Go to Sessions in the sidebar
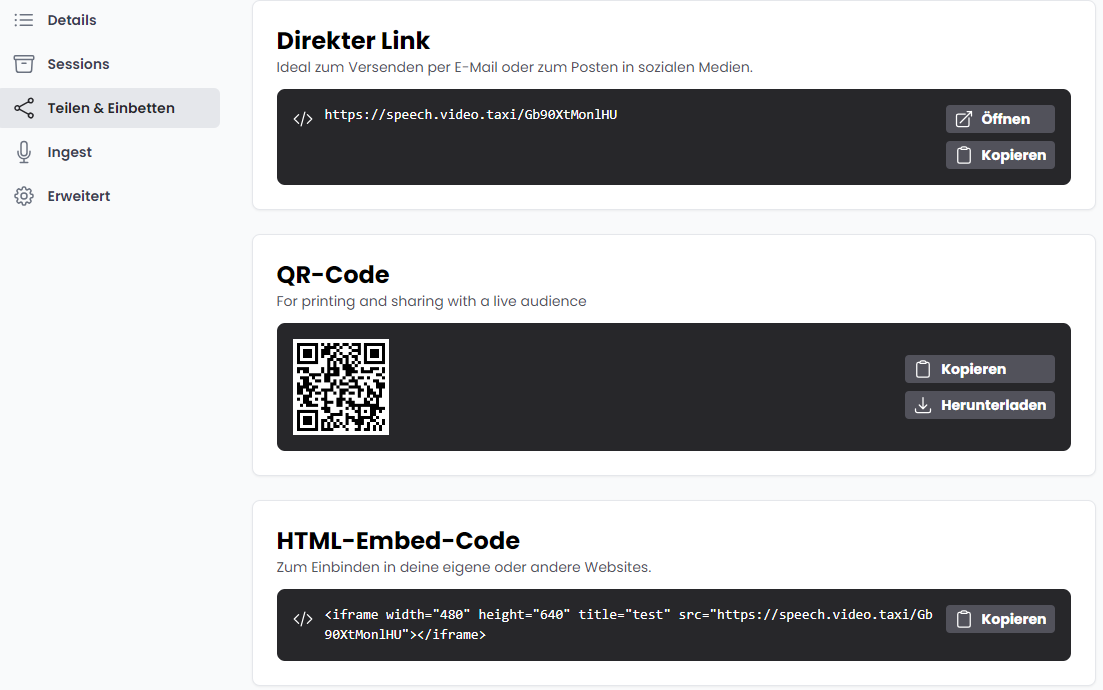This screenshot has width=1103, height=690. 110,64
